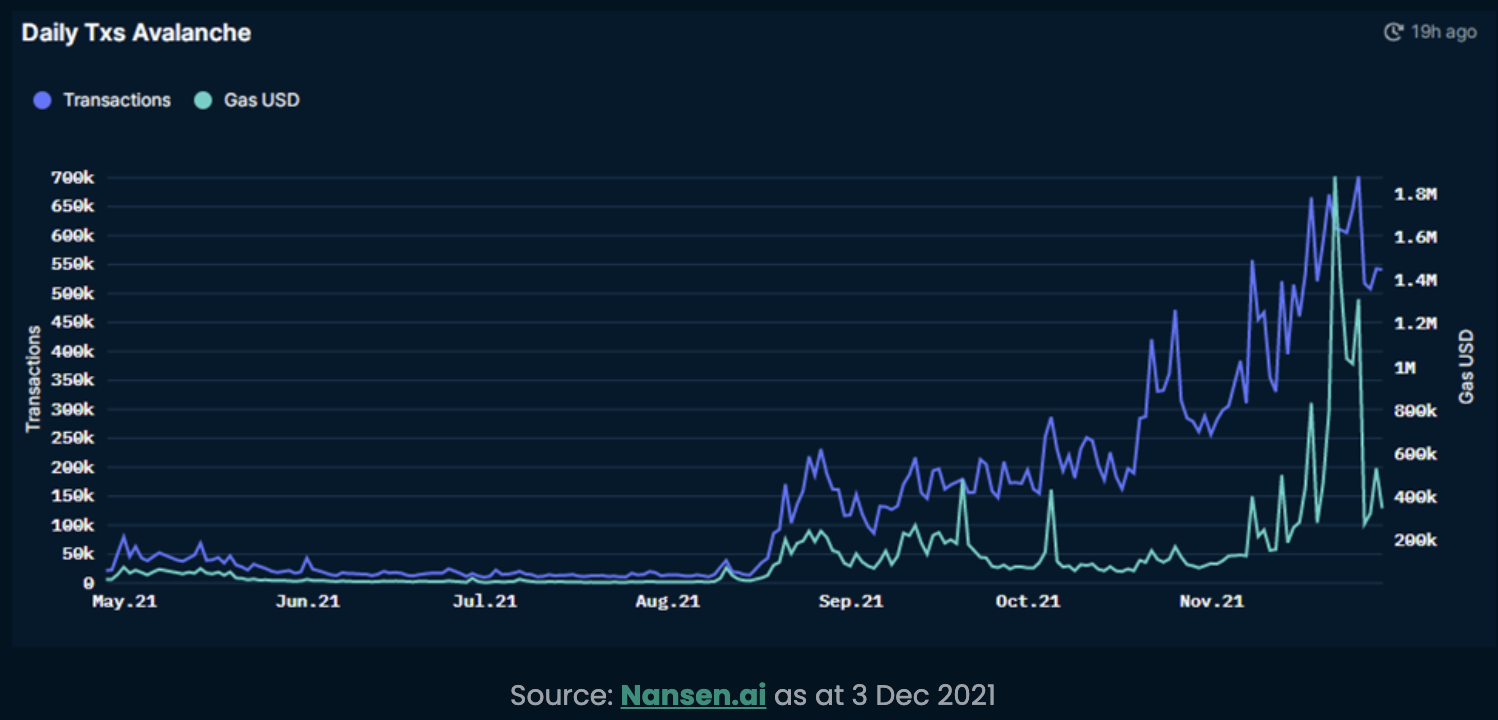Toggle the Transactions legend purple dot
This screenshot has height=720, width=1498.
click(x=42, y=100)
